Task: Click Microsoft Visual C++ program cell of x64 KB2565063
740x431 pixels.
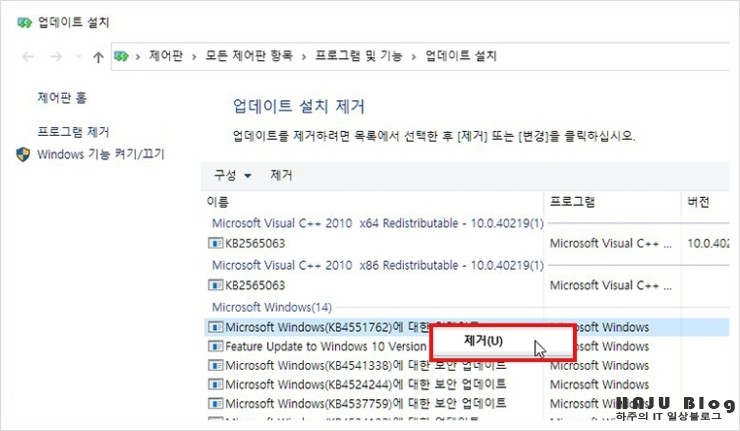Action: tap(611, 243)
